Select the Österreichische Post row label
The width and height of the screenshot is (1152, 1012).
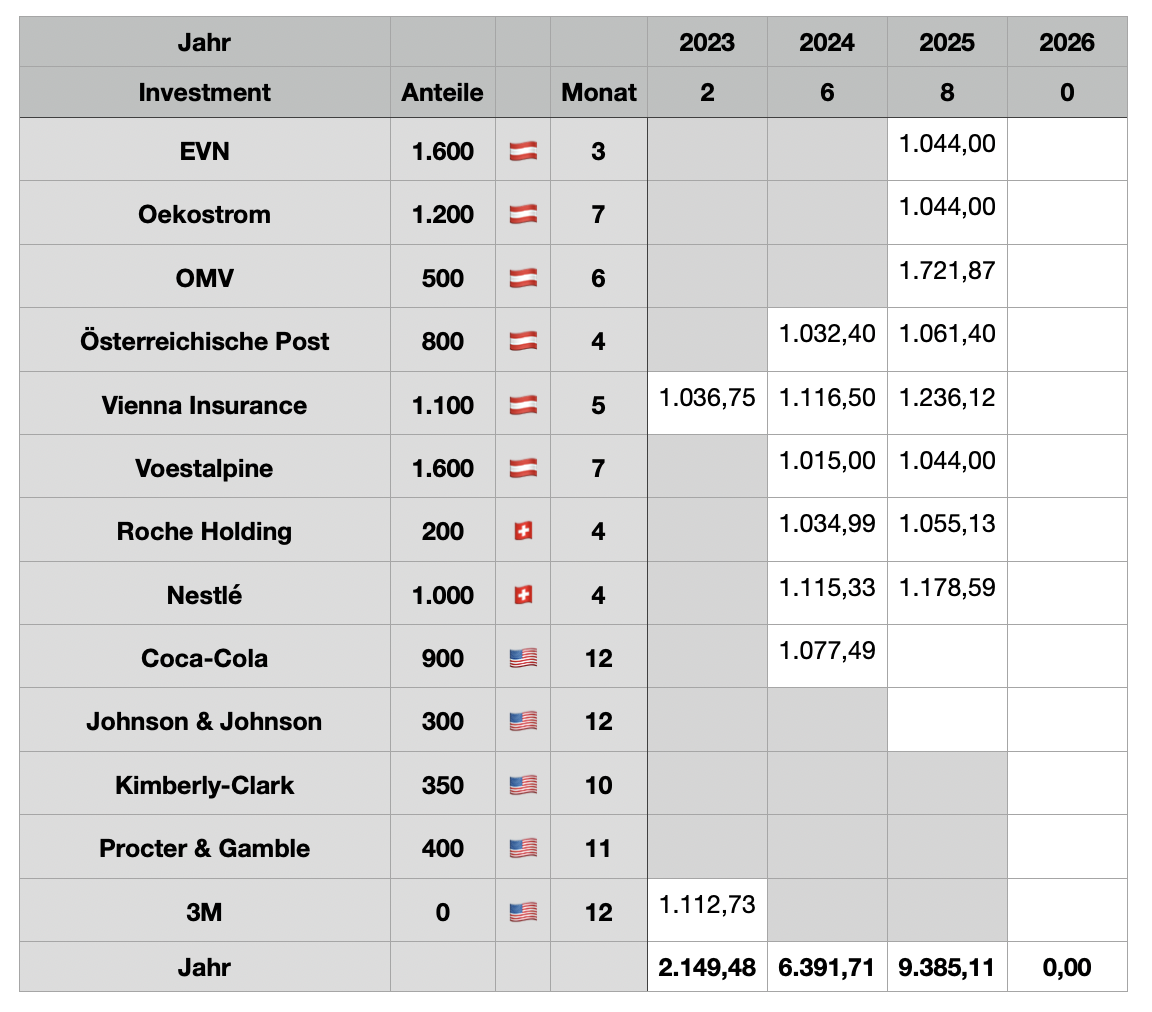[205, 341]
